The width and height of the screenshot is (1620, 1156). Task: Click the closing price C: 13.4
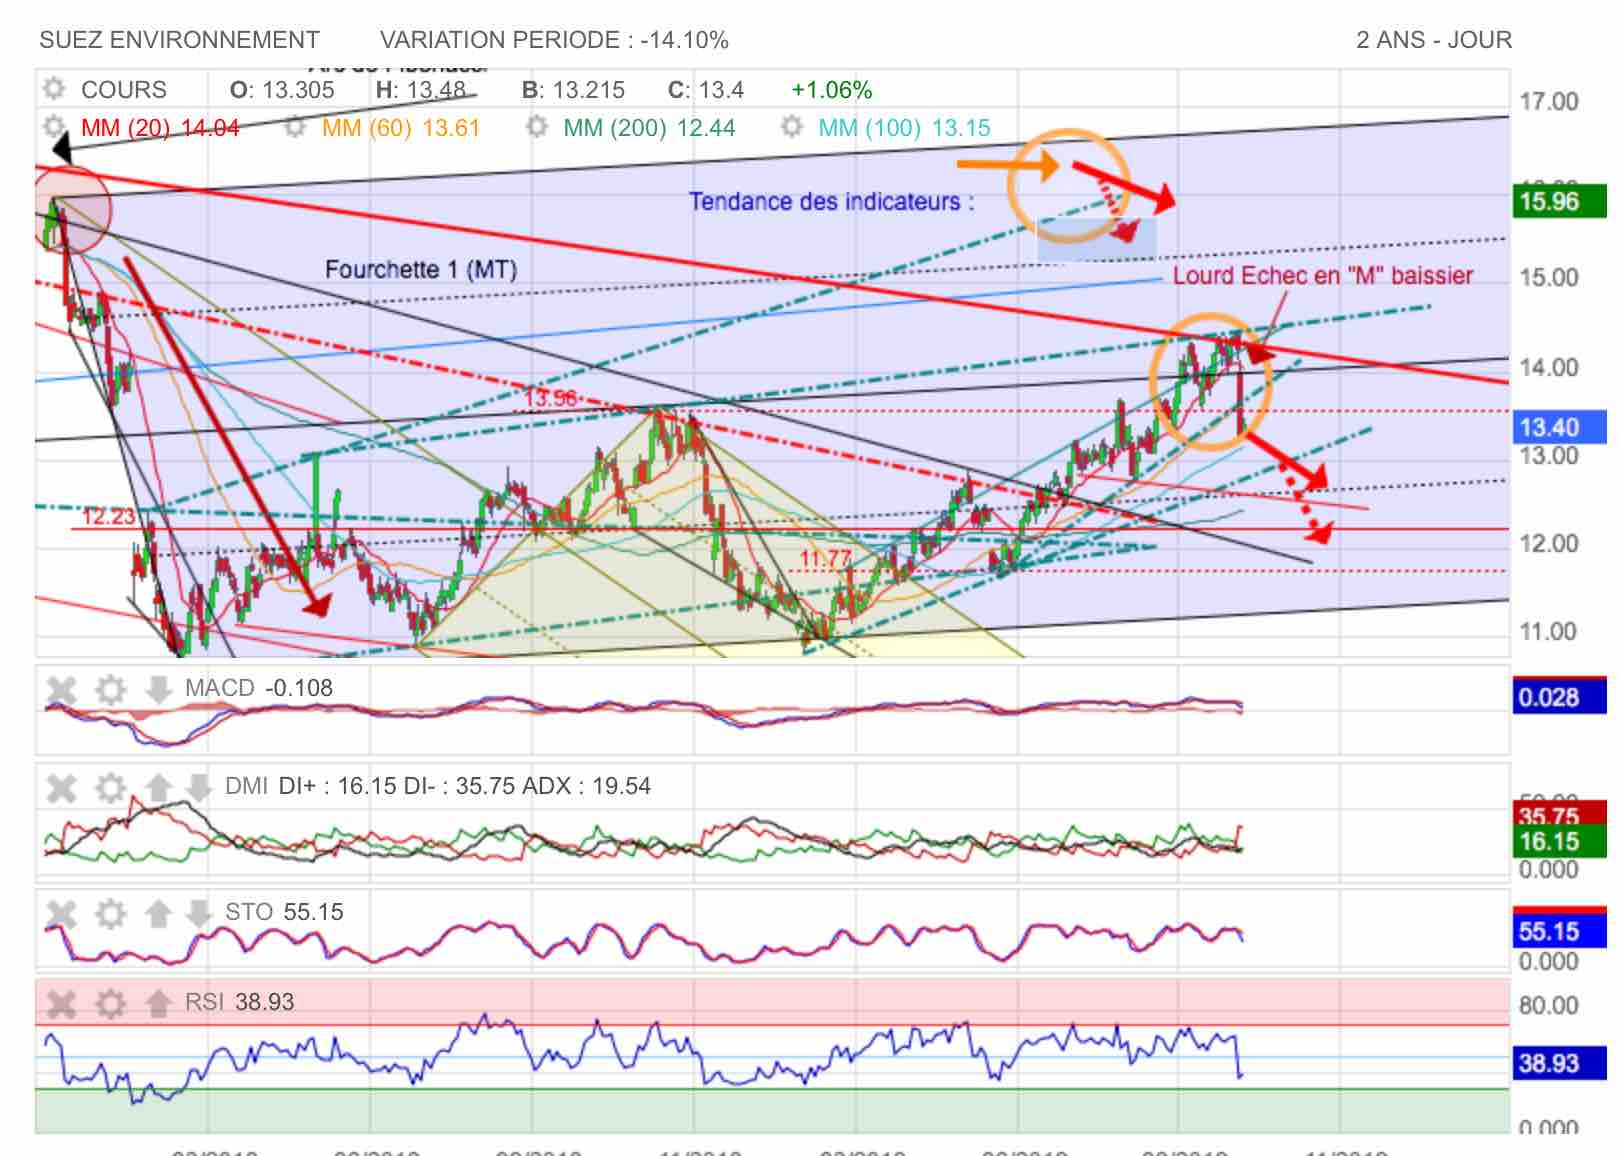(x=706, y=90)
